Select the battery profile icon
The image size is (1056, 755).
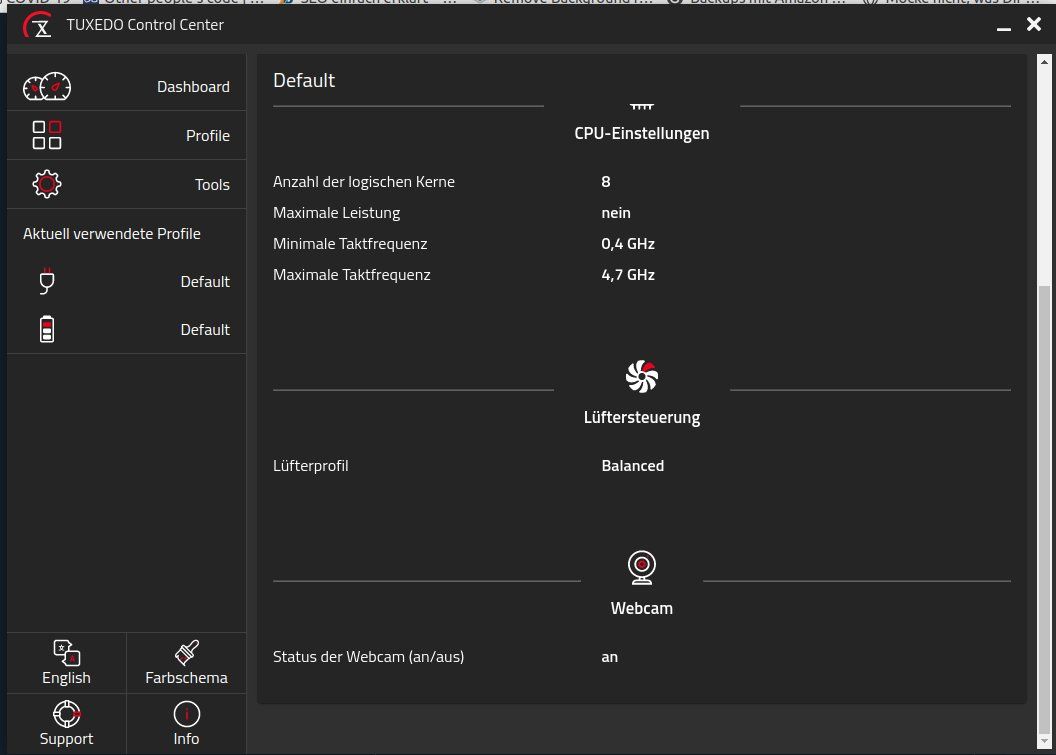point(46,329)
